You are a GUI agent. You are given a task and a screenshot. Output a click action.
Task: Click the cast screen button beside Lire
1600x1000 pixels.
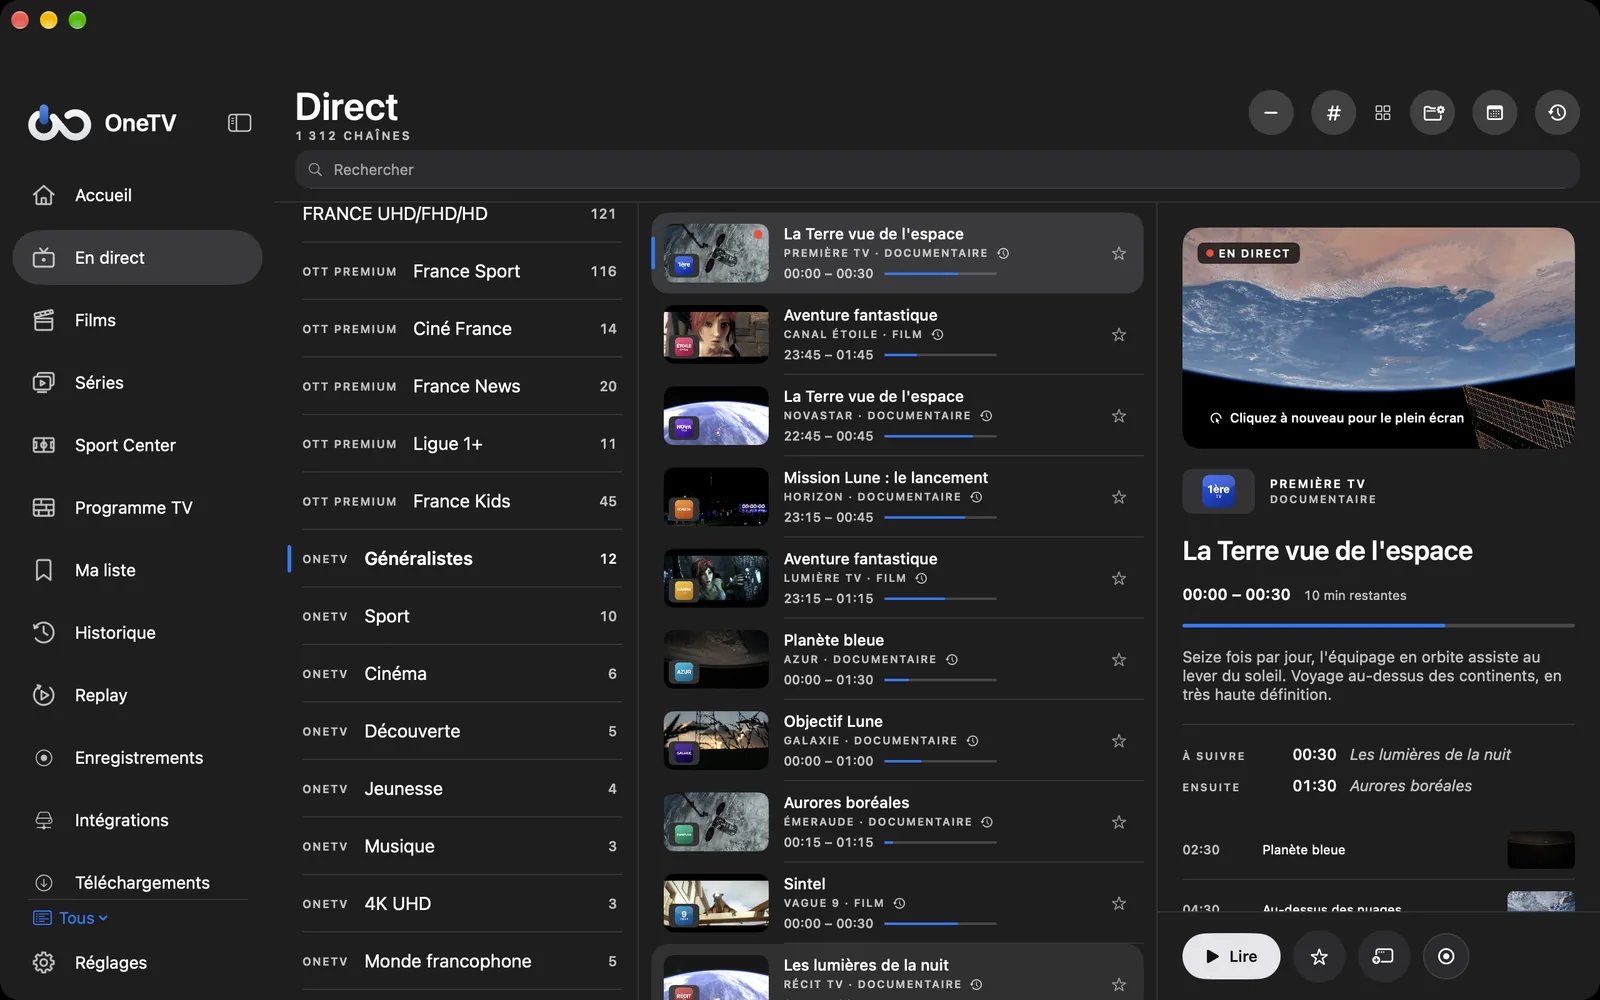click(1383, 957)
